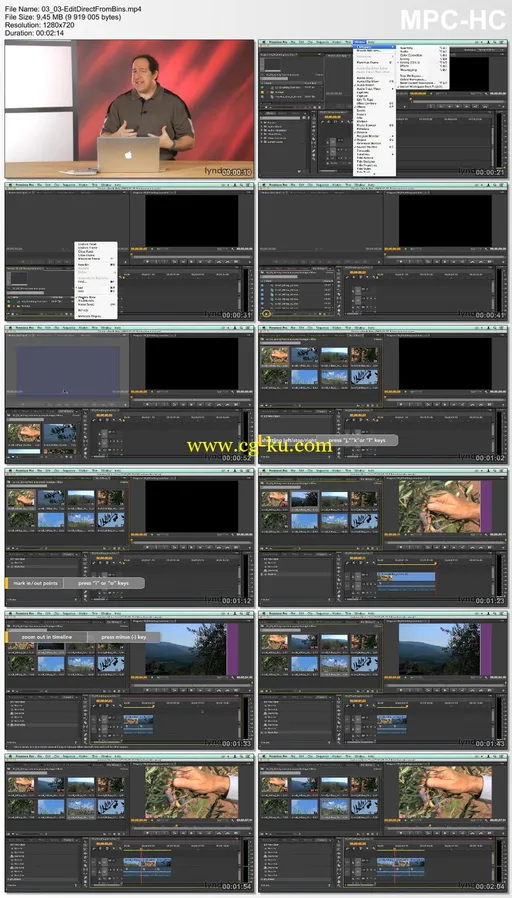Click the press "i" or "o" keys callout

pyautogui.click(x=104, y=583)
